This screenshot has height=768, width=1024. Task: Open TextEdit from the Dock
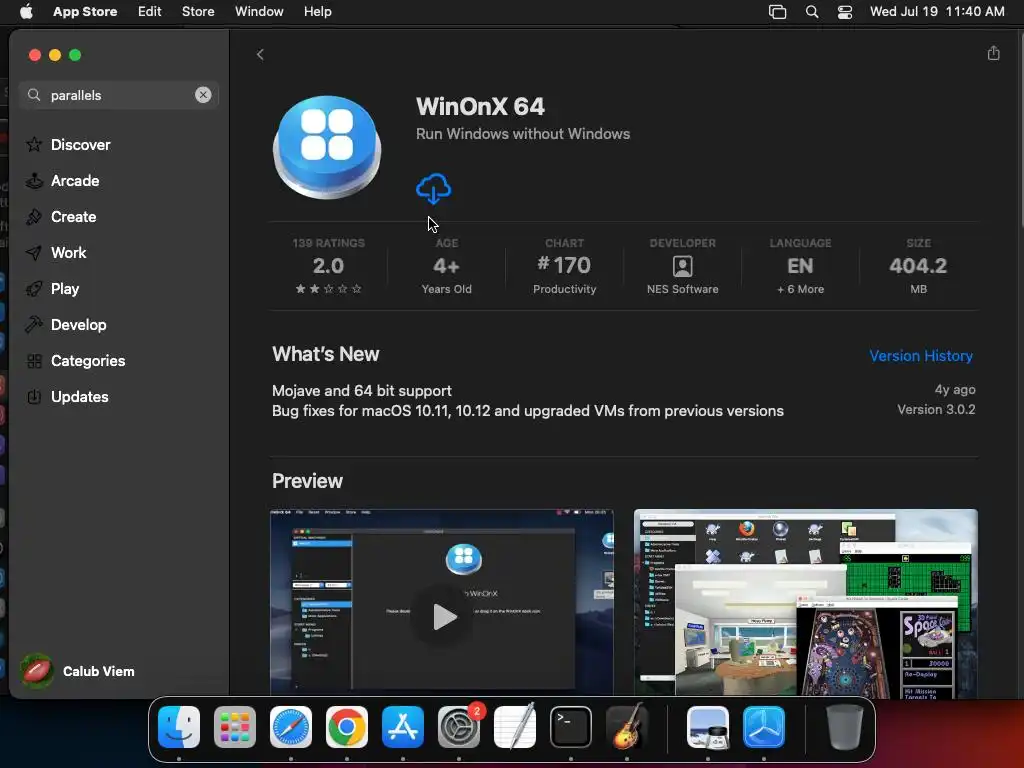(515, 727)
